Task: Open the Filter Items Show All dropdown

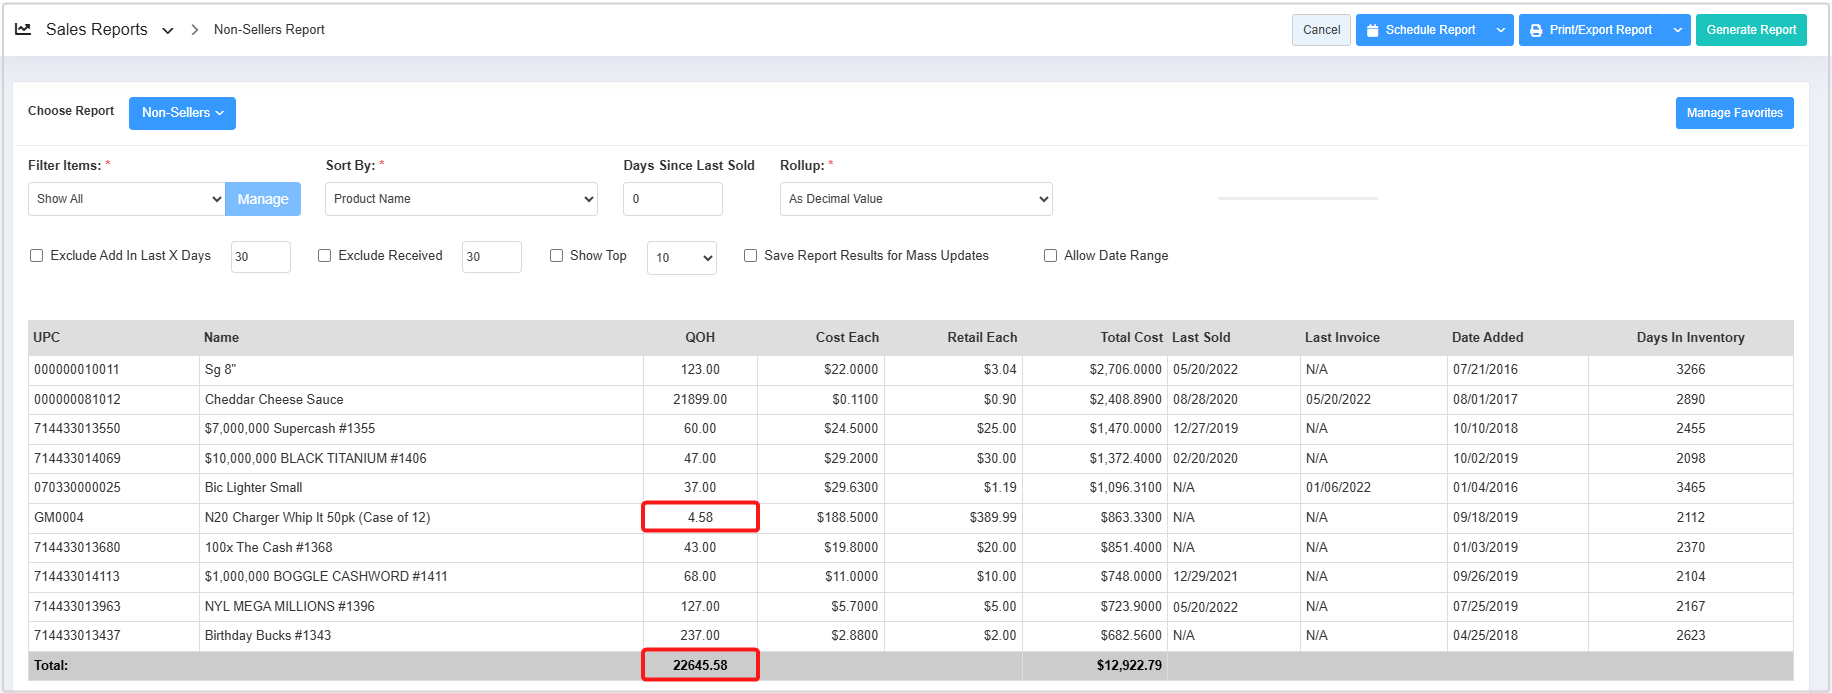Action: (x=126, y=199)
